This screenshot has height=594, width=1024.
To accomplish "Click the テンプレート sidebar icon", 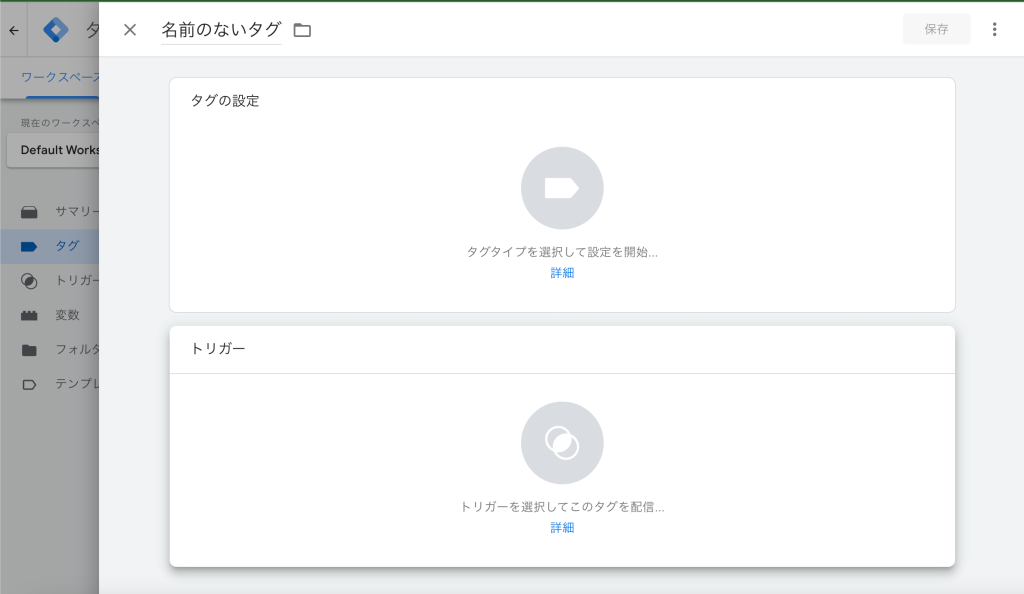I will pos(29,384).
